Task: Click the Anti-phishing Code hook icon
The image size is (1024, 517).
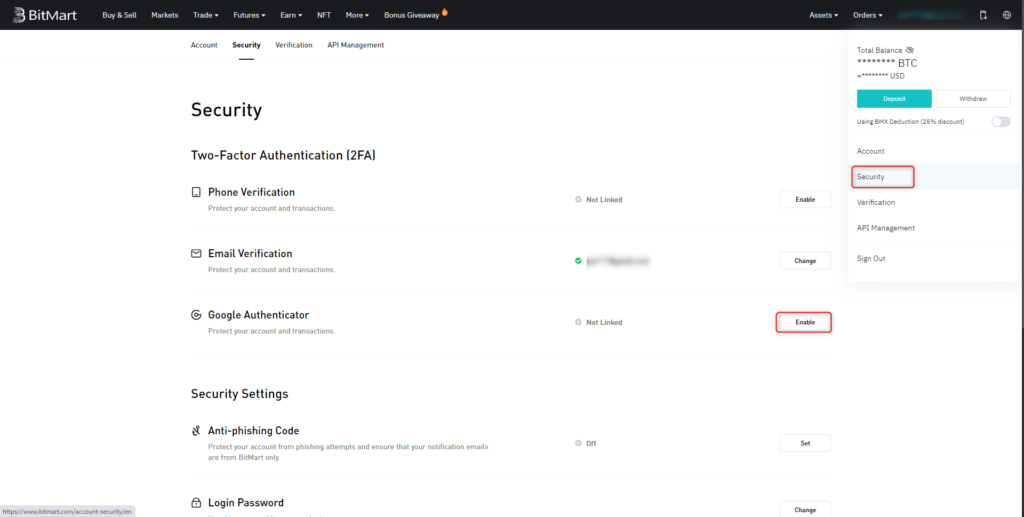Action: [196, 431]
